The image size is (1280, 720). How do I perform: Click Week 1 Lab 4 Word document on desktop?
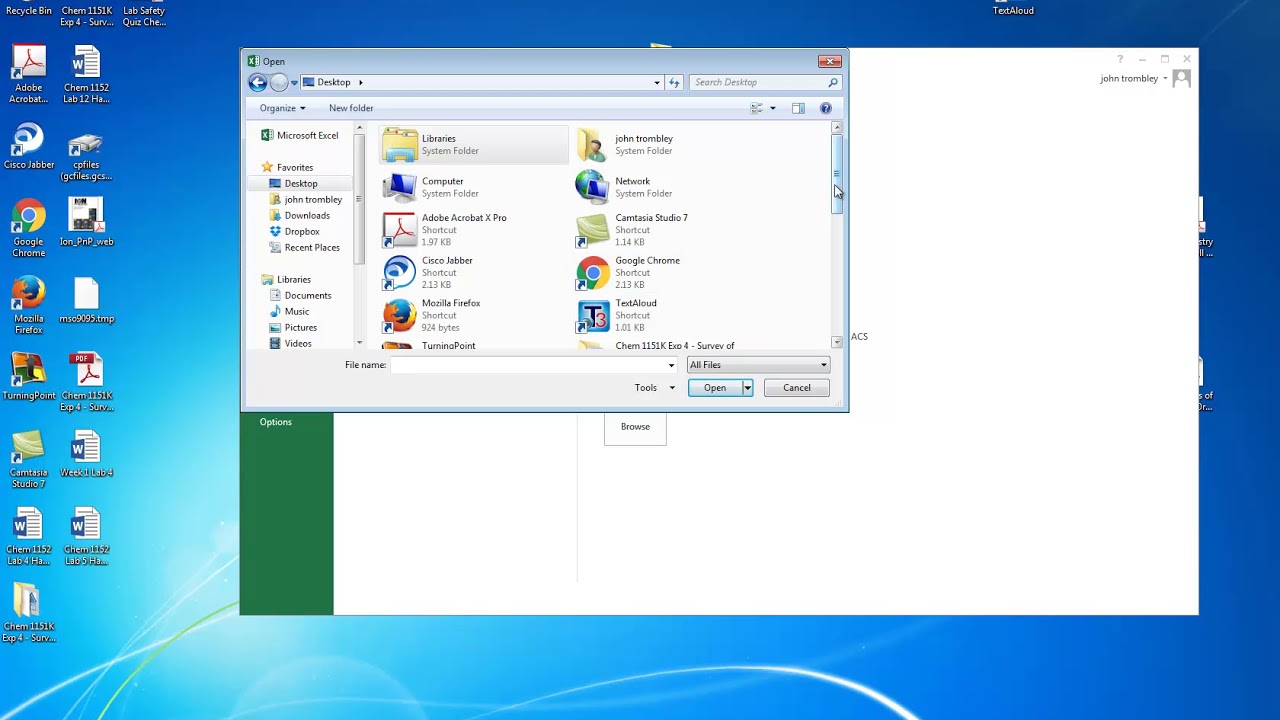tap(86, 453)
